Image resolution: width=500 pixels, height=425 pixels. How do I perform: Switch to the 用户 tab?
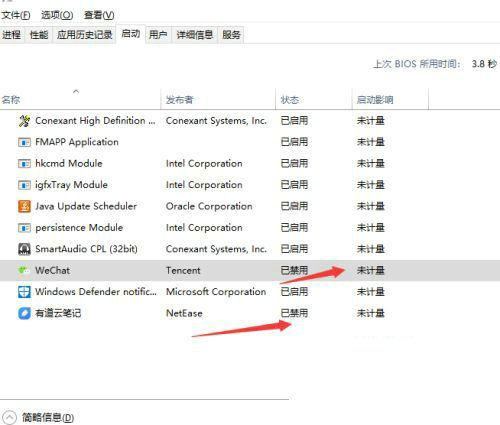(158, 35)
